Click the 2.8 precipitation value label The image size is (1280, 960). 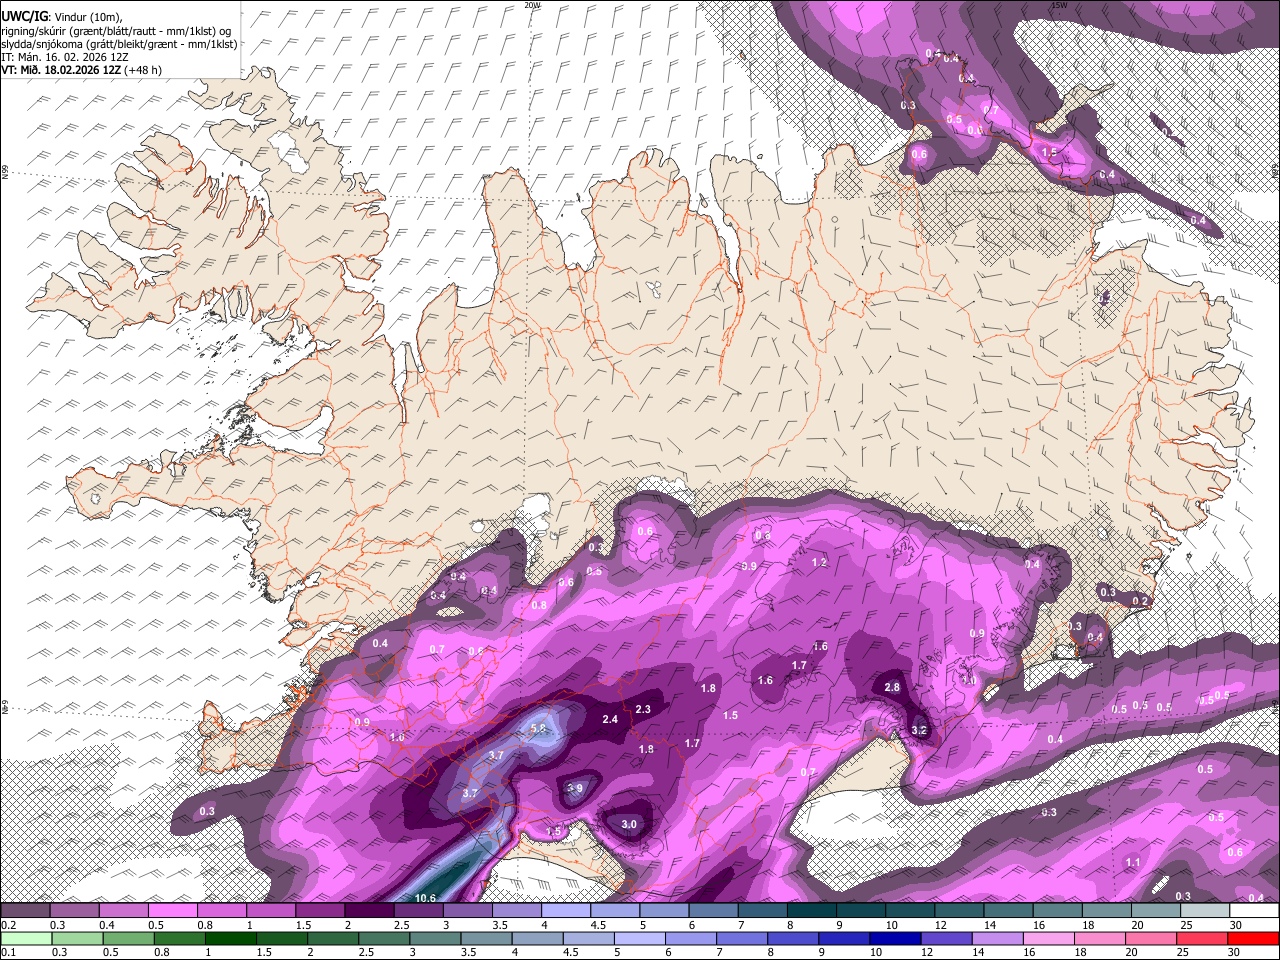click(893, 688)
